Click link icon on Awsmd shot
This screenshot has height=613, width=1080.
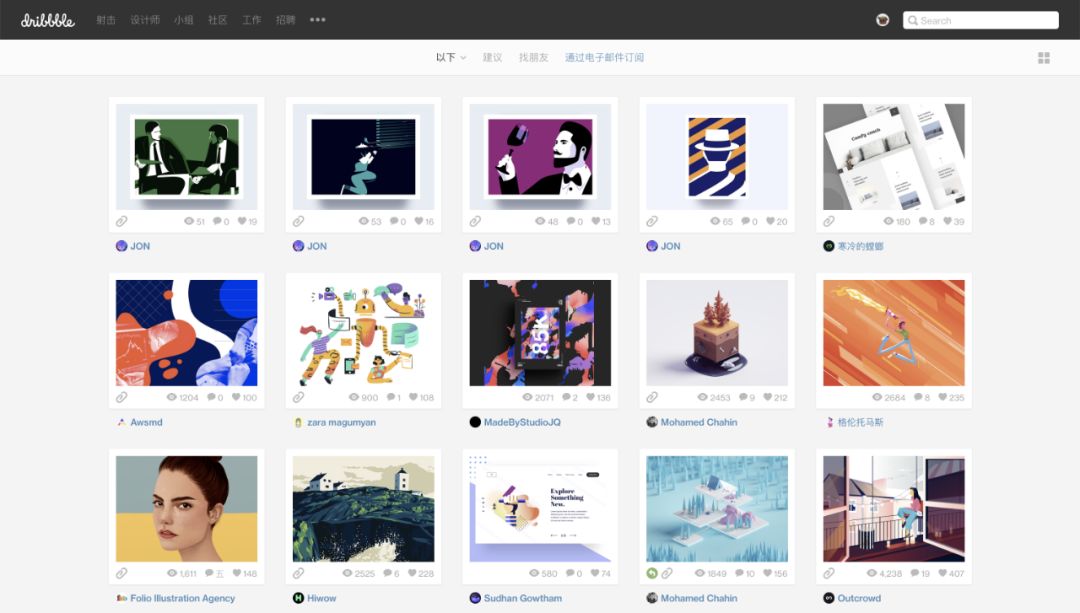click(x=122, y=397)
